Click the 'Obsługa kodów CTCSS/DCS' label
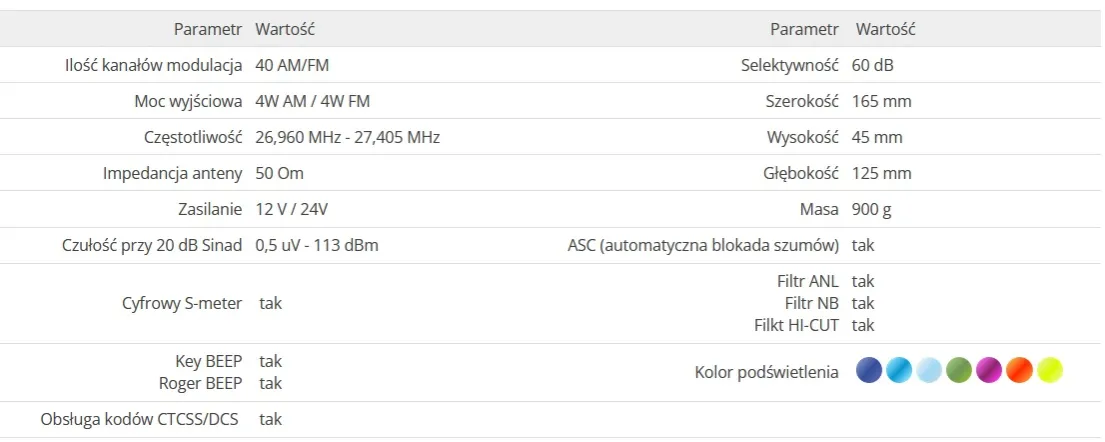This screenshot has width=1105, height=442. tap(141, 419)
